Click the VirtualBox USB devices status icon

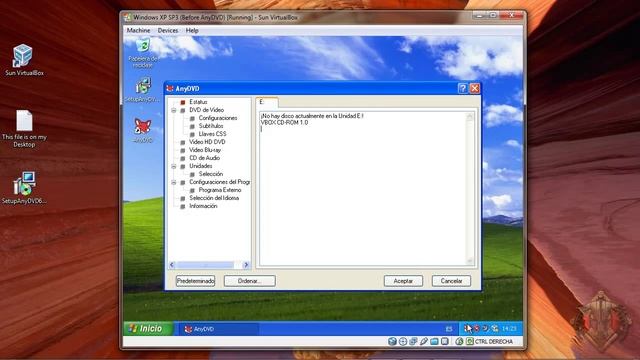tap(424, 341)
